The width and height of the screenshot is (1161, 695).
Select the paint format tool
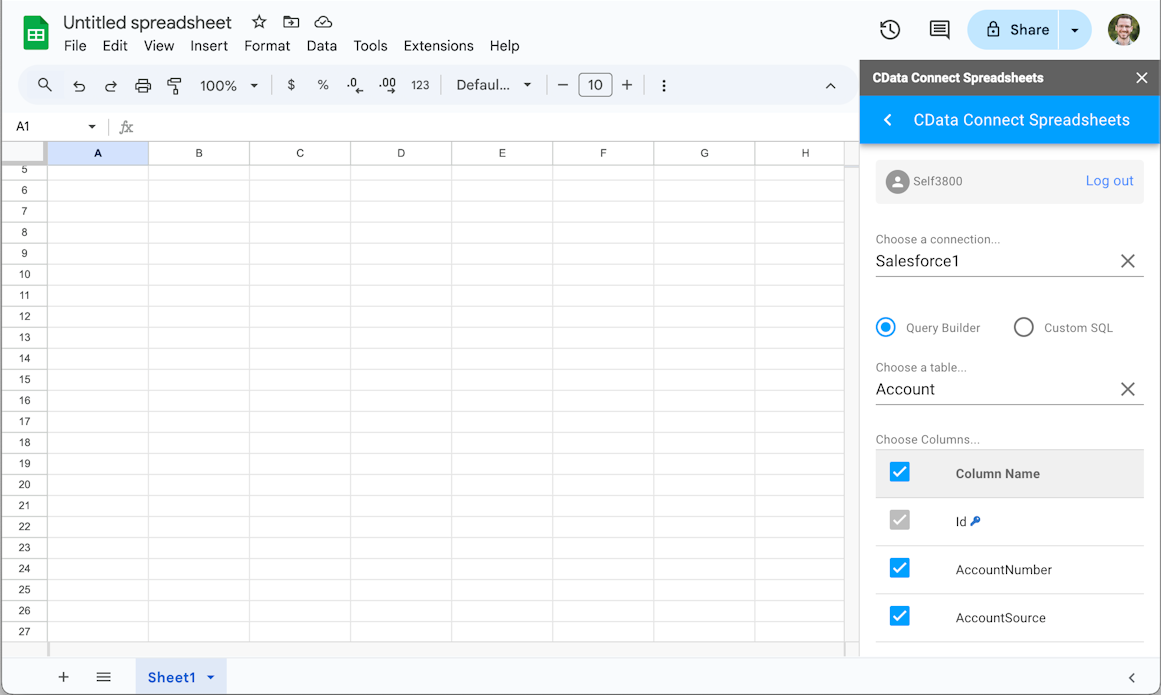tap(174, 86)
